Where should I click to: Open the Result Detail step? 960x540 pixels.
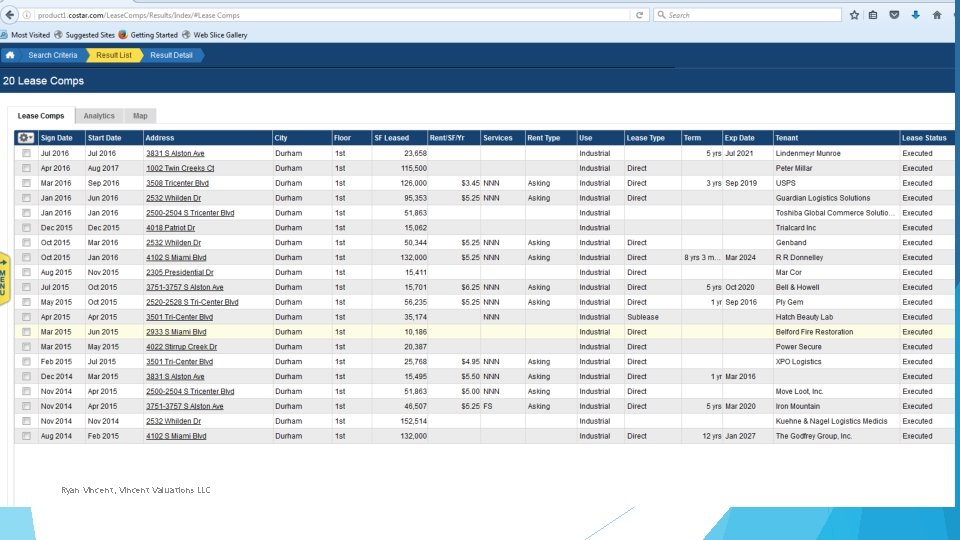click(171, 55)
